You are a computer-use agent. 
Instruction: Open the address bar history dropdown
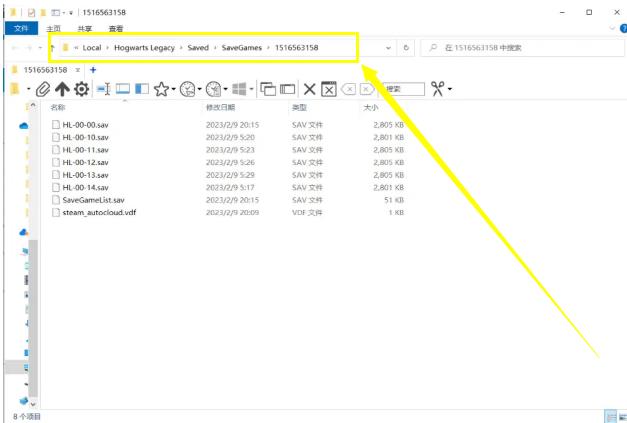[389, 48]
